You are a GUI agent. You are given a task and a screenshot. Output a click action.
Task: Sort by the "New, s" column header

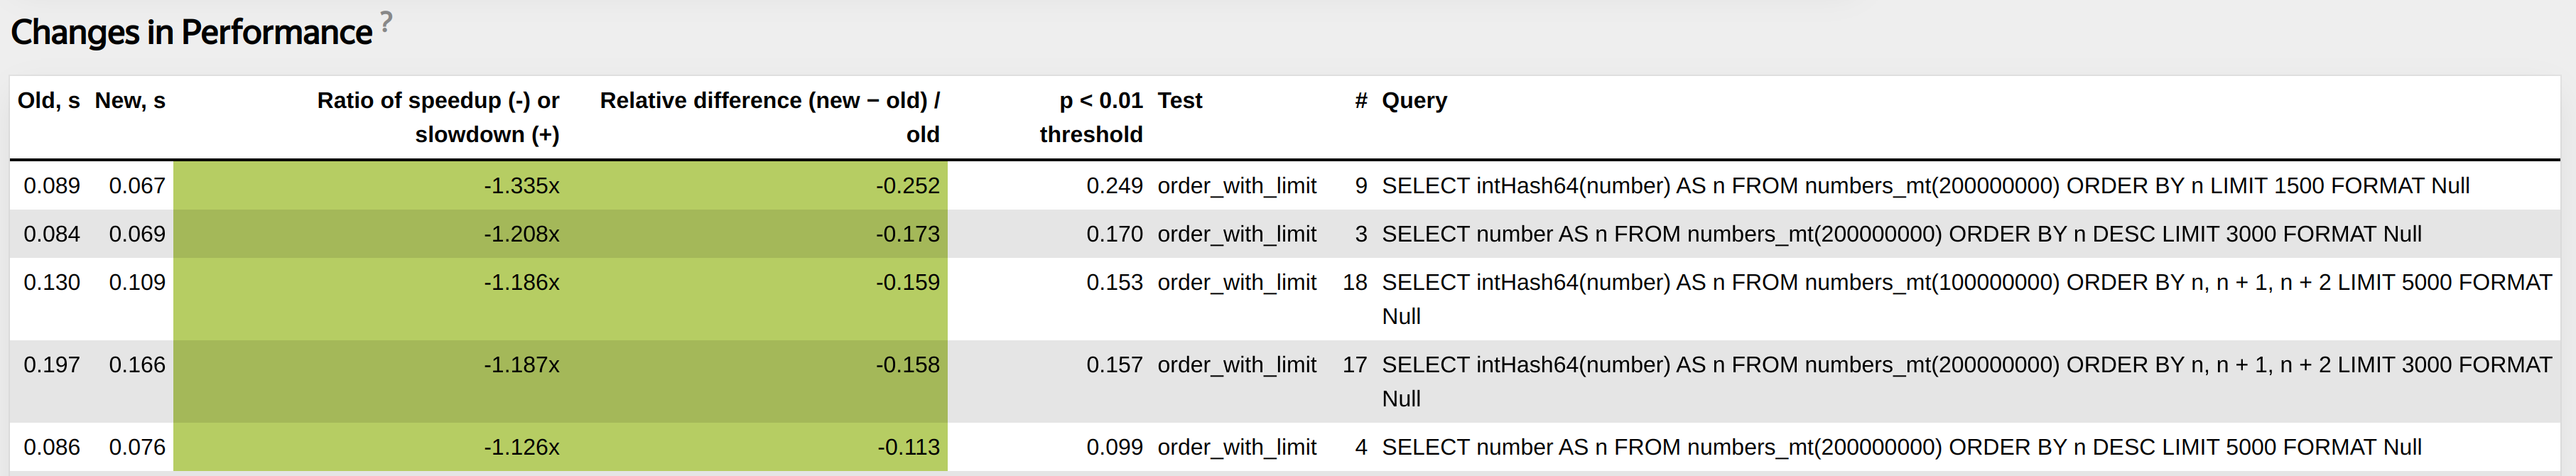coord(130,101)
